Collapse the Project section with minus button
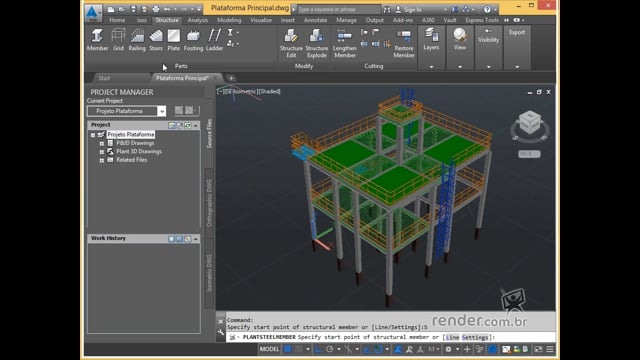The image size is (640, 360). coord(196,125)
